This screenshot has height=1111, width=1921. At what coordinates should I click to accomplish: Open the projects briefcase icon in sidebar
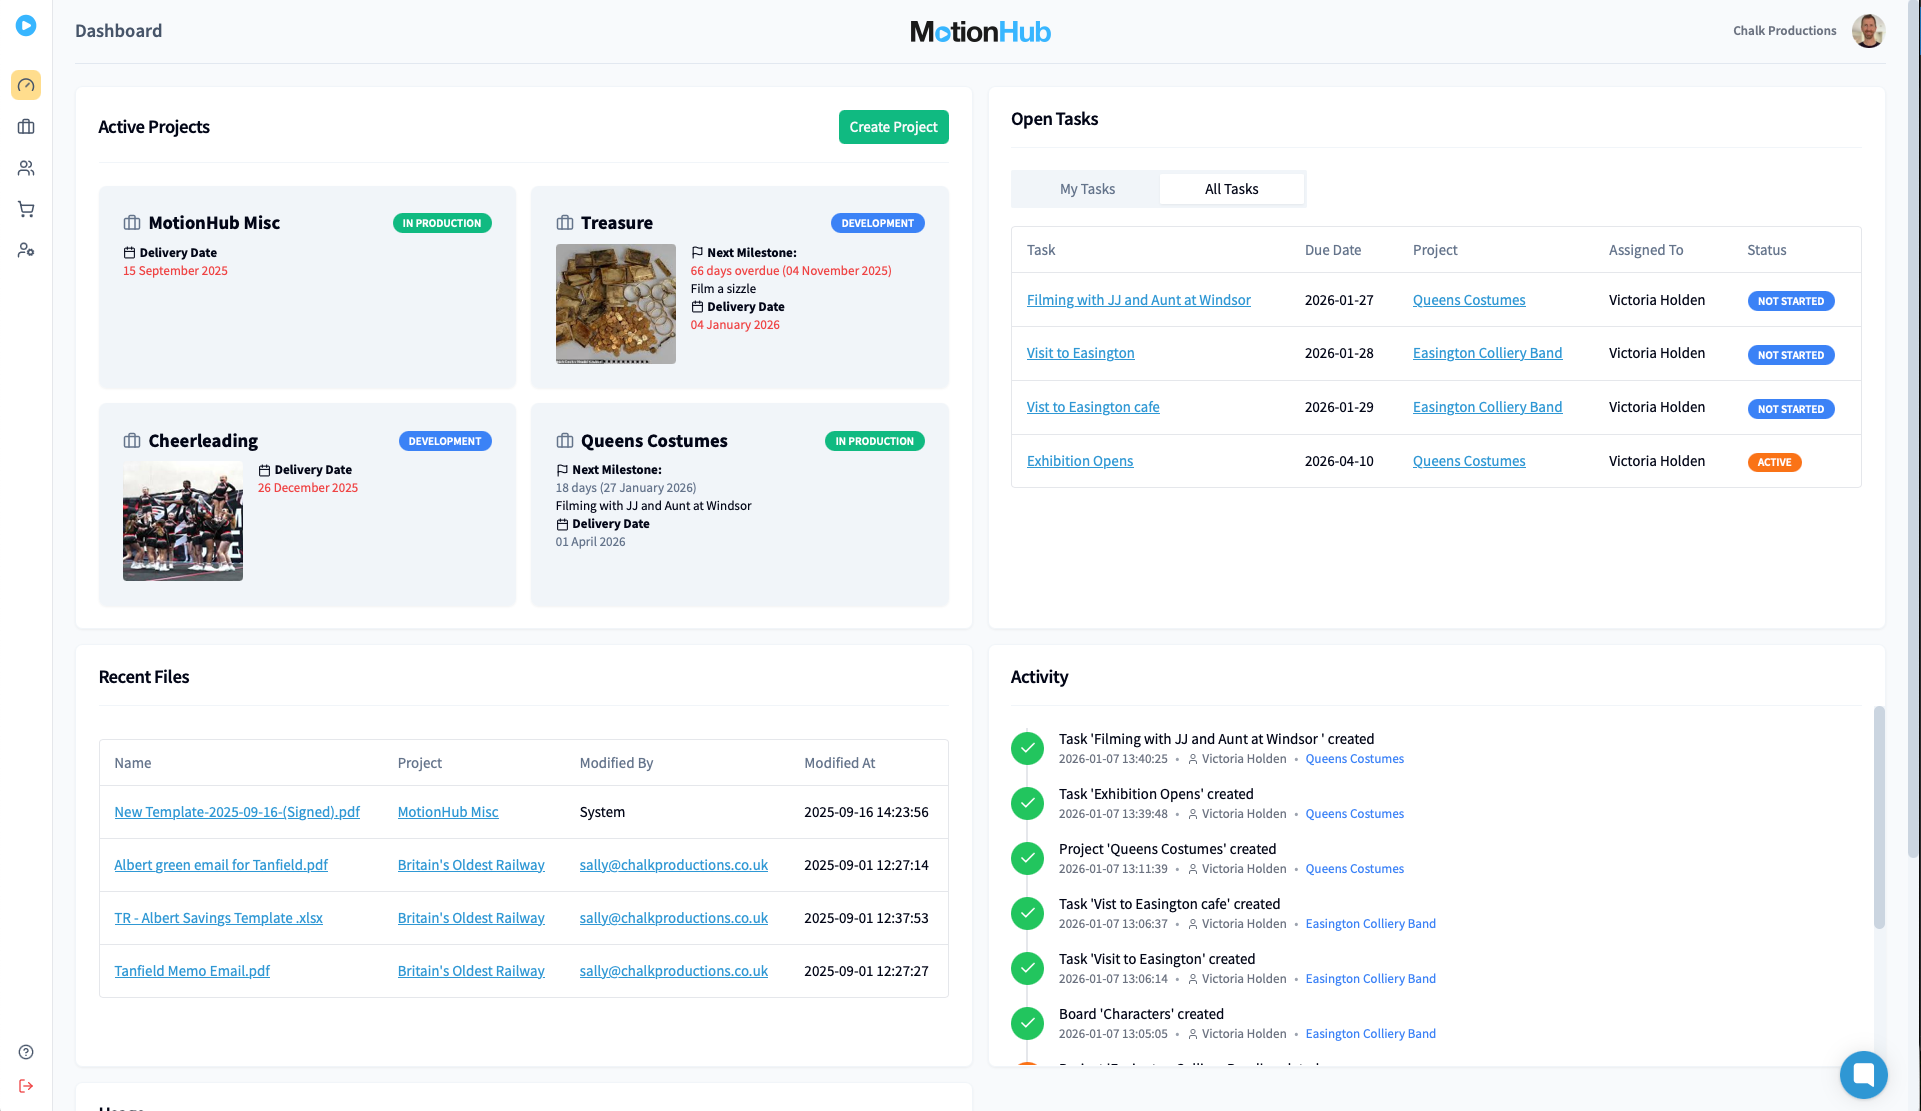26,127
